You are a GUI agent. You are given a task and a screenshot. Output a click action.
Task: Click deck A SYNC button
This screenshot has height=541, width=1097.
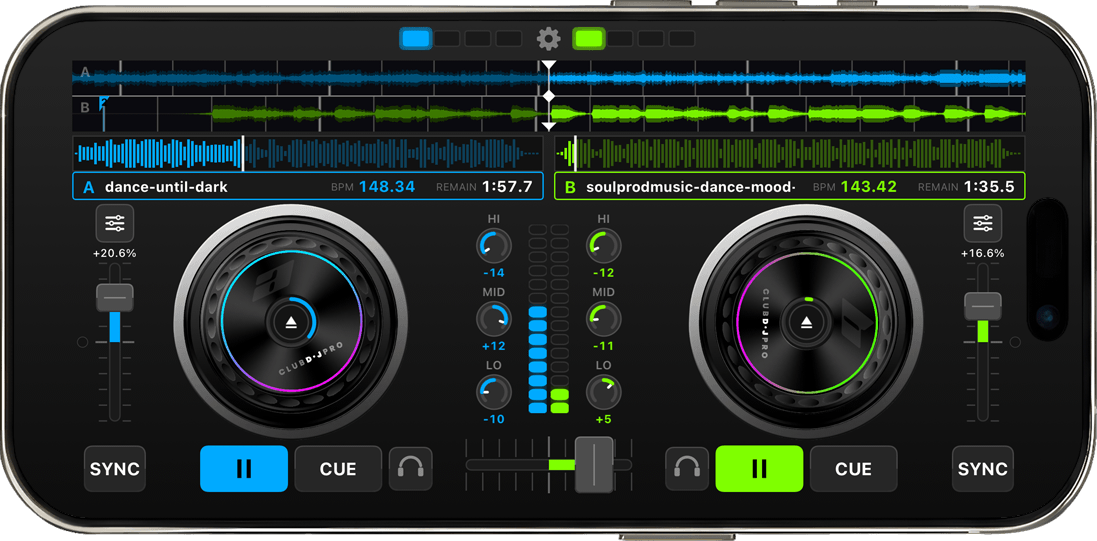(x=115, y=468)
